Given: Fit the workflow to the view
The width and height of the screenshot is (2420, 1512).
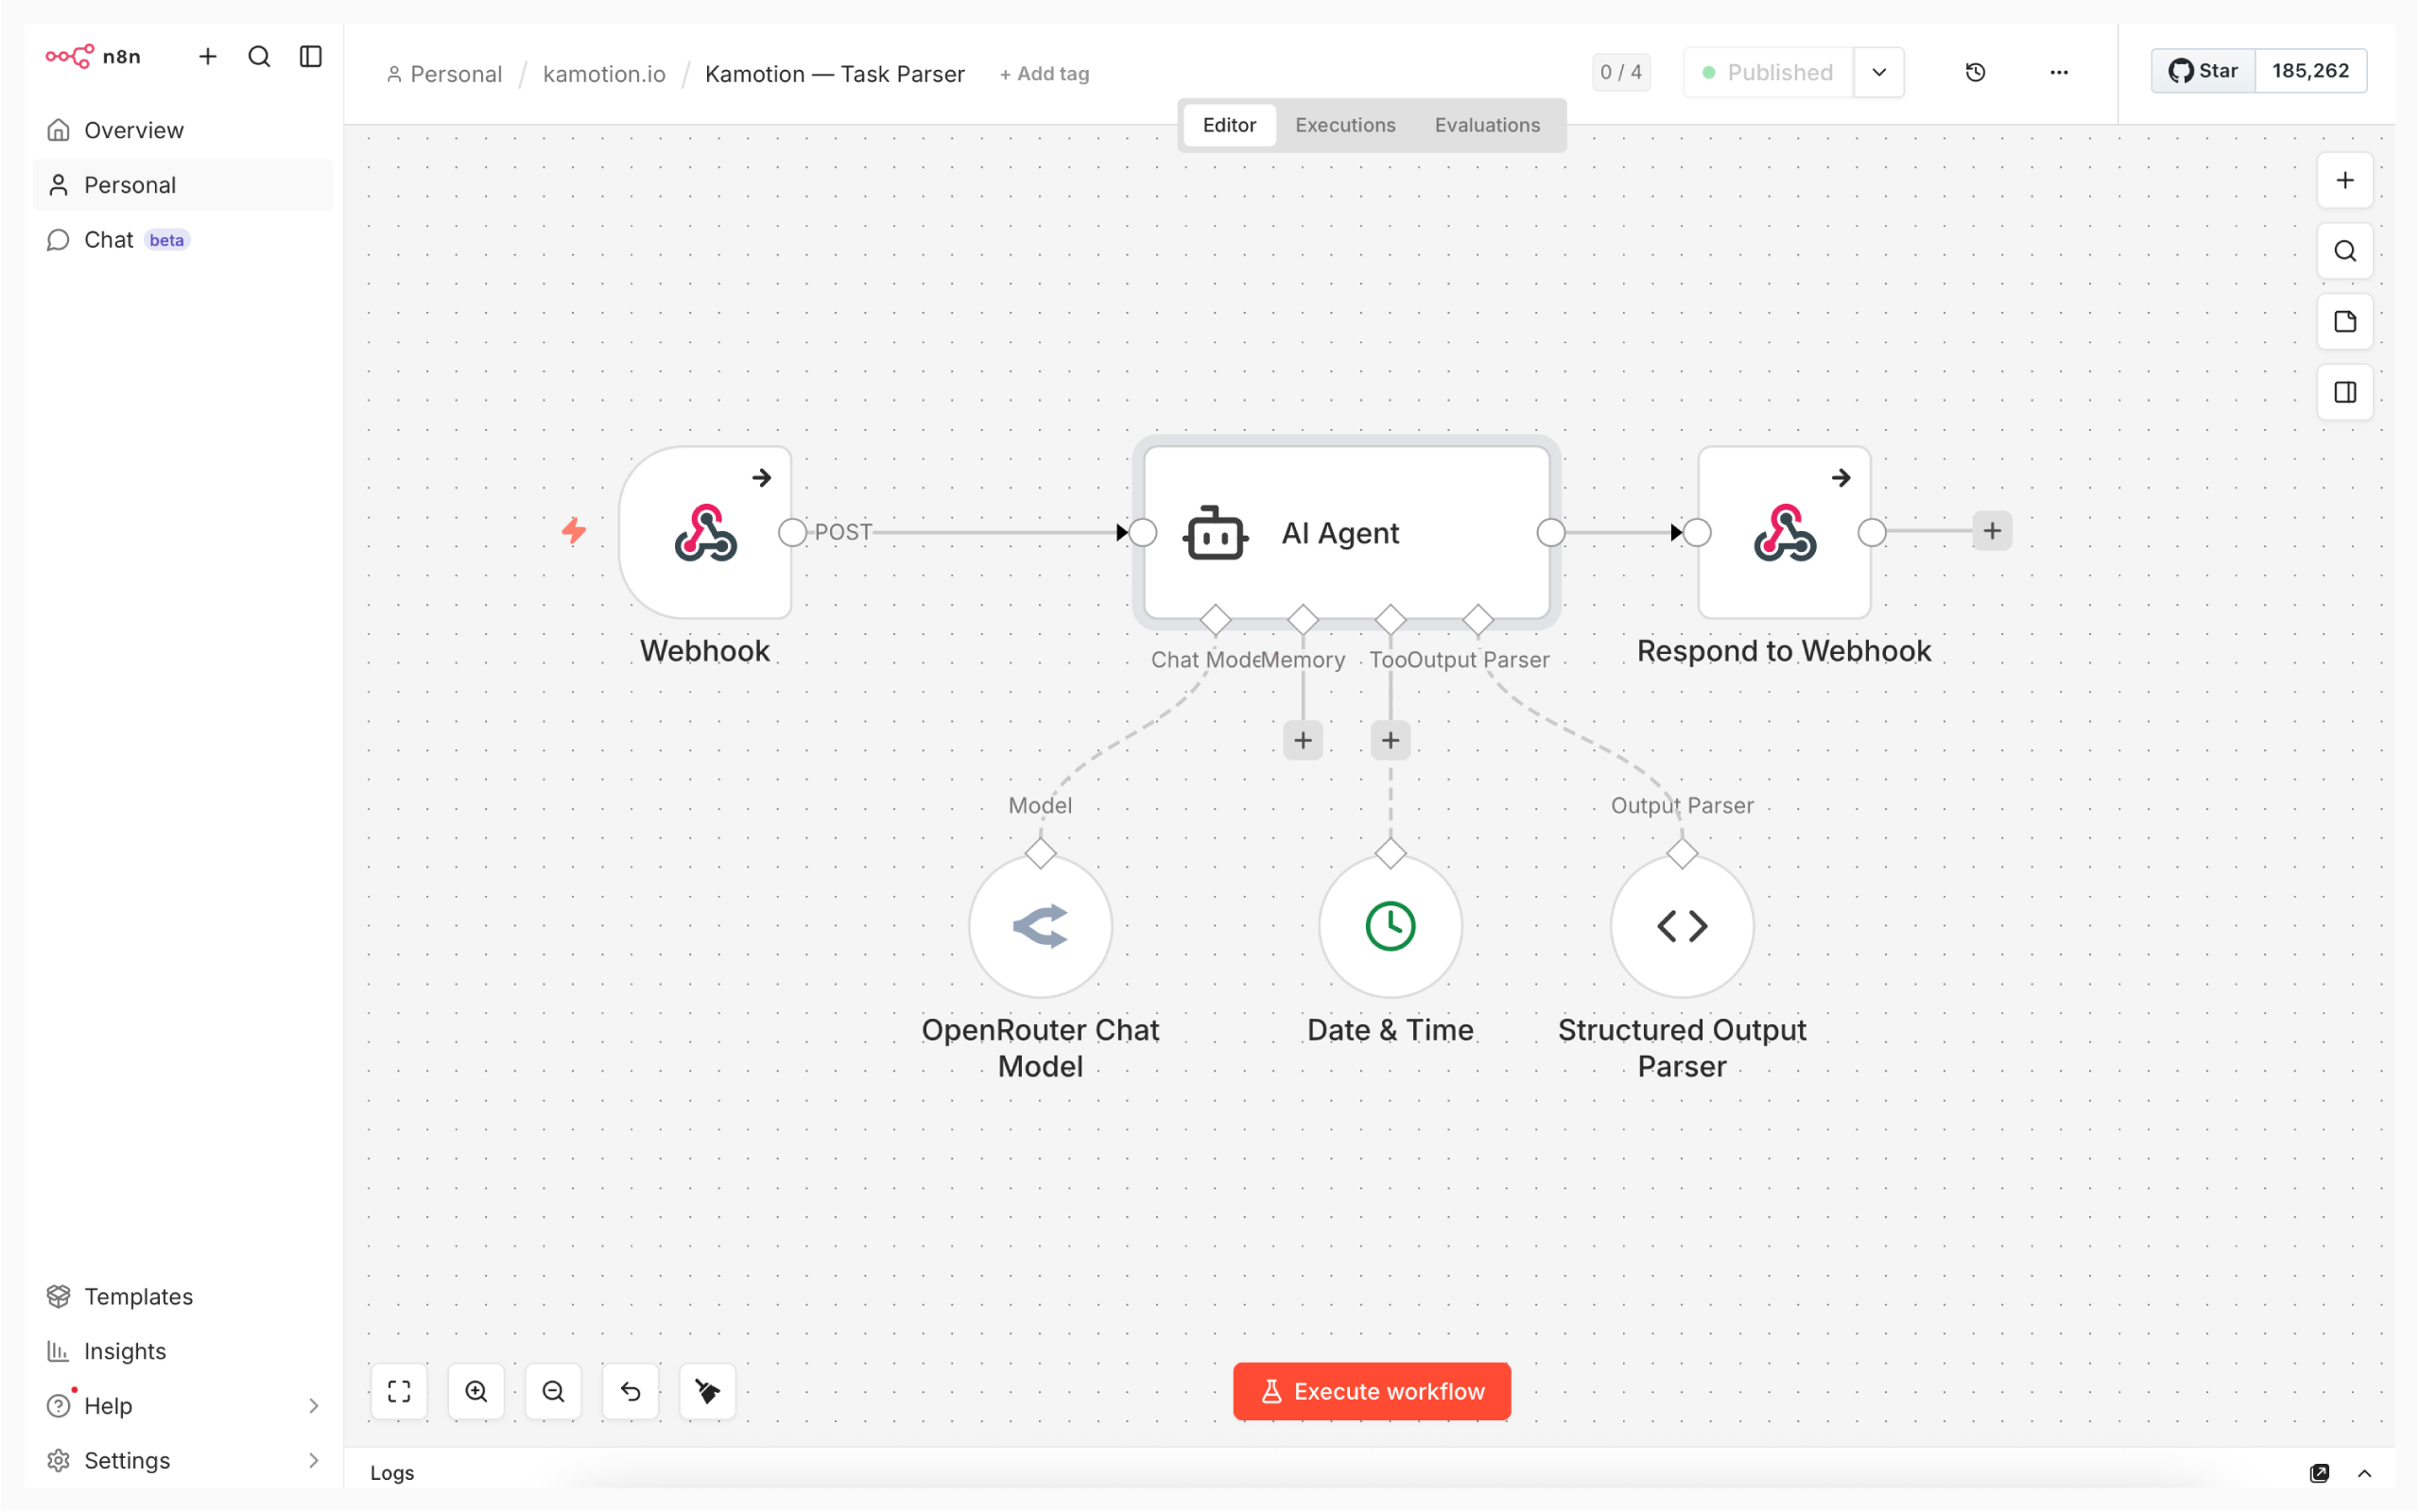Looking at the screenshot, I should [x=399, y=1391].
